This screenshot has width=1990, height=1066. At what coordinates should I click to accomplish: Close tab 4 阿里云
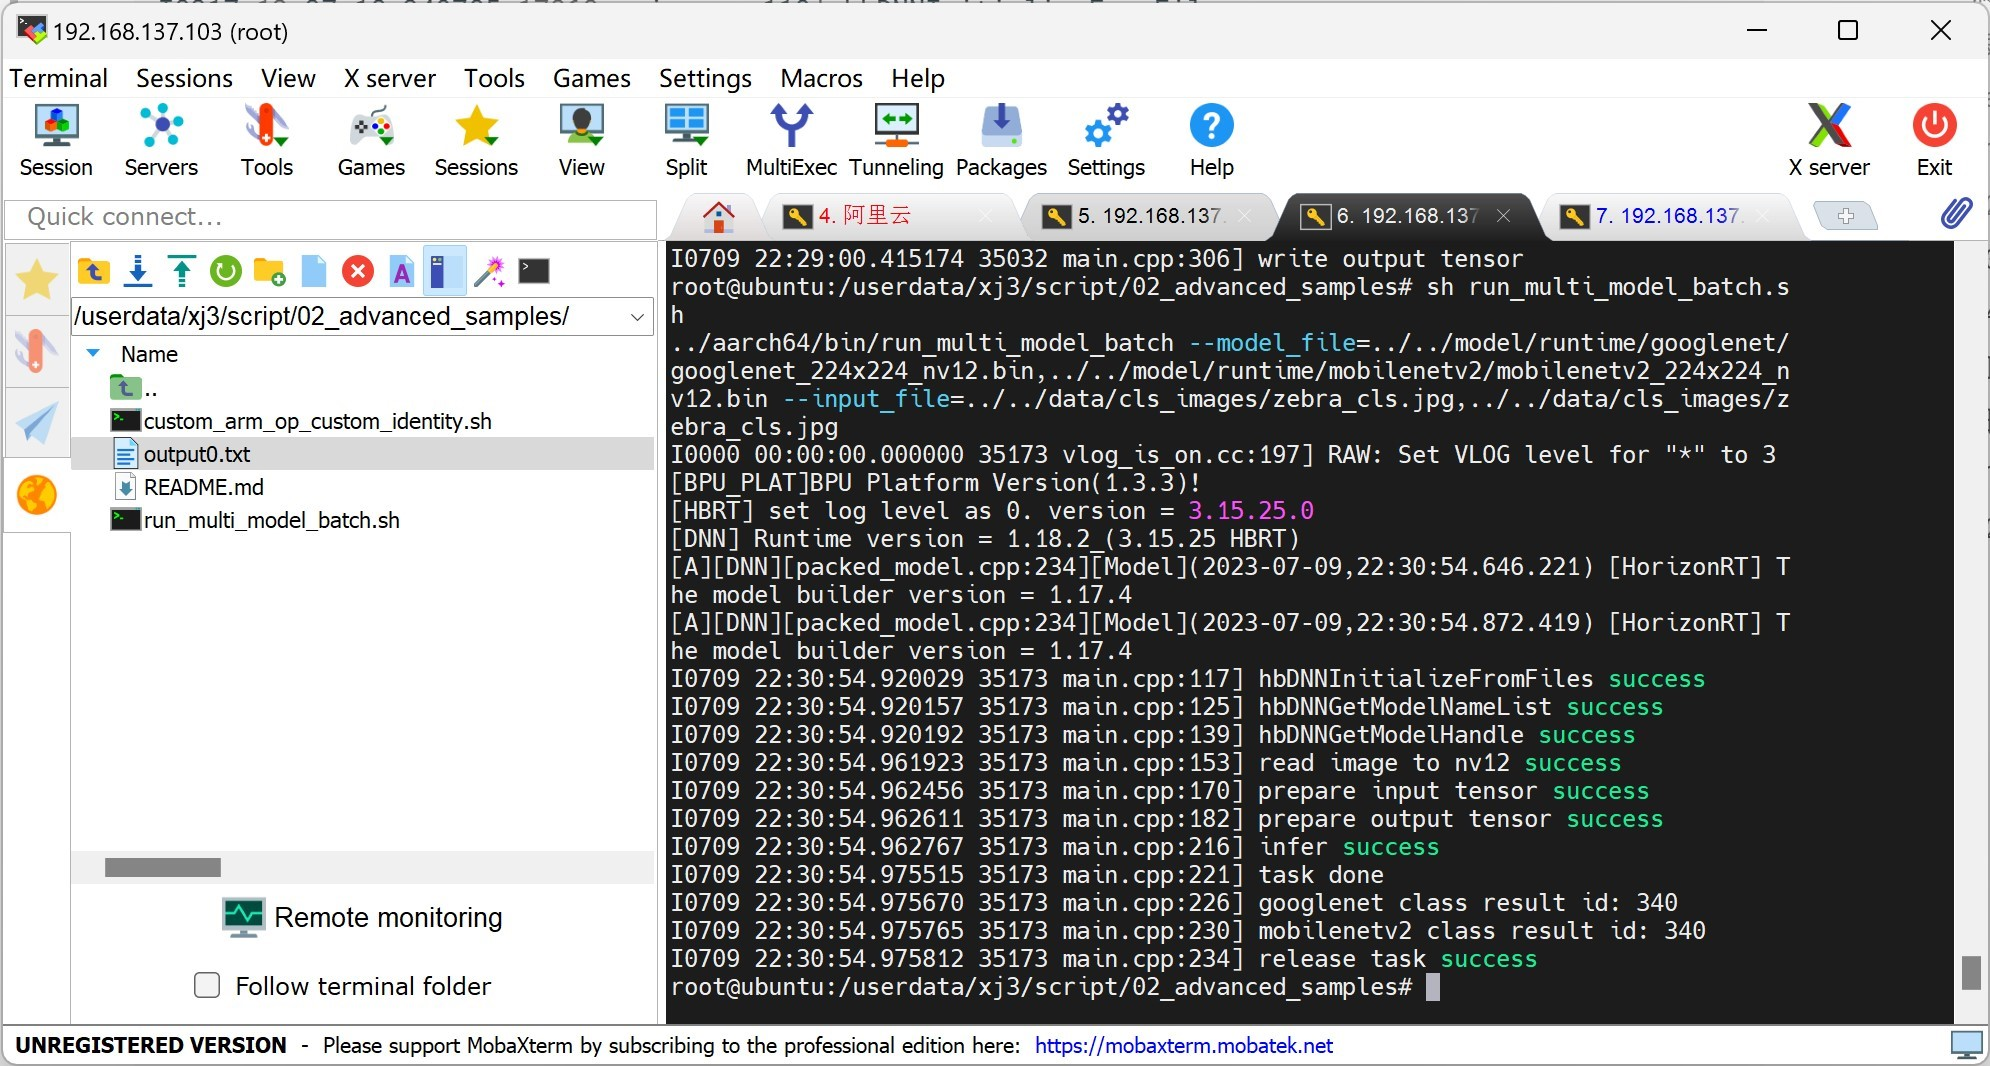(x=985, y=216)
